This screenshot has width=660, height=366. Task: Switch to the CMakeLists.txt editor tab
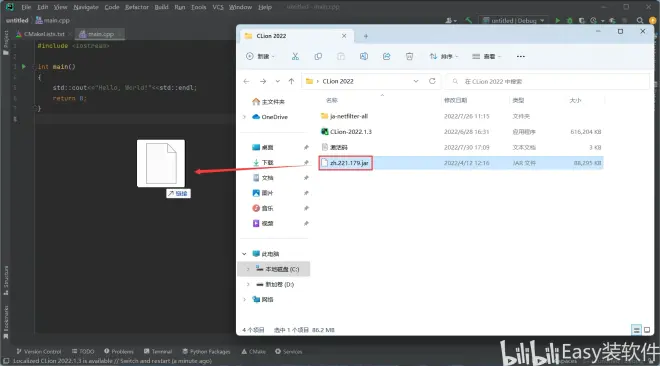coord(40,34)
